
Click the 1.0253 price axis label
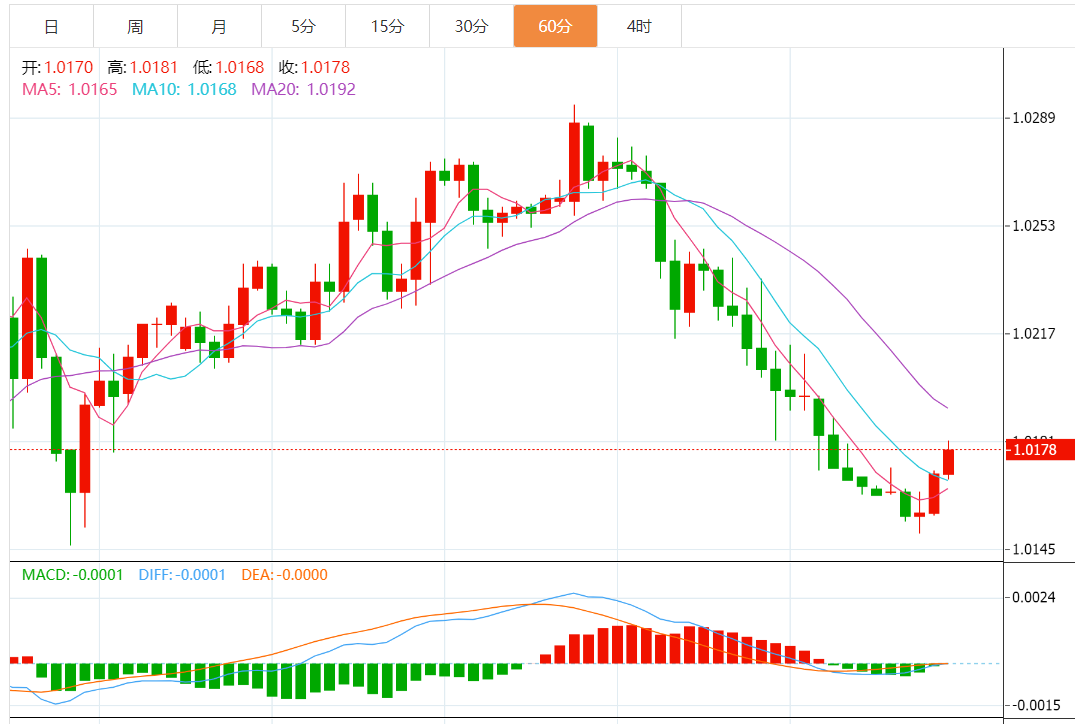(1034, 226)
